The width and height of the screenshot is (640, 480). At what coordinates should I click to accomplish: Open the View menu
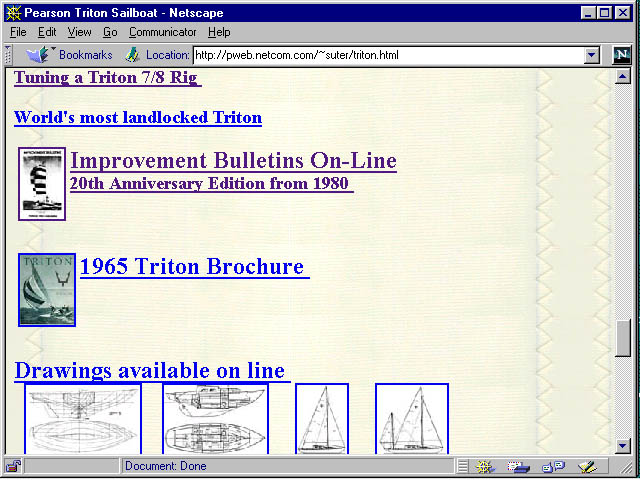point(79,32)
